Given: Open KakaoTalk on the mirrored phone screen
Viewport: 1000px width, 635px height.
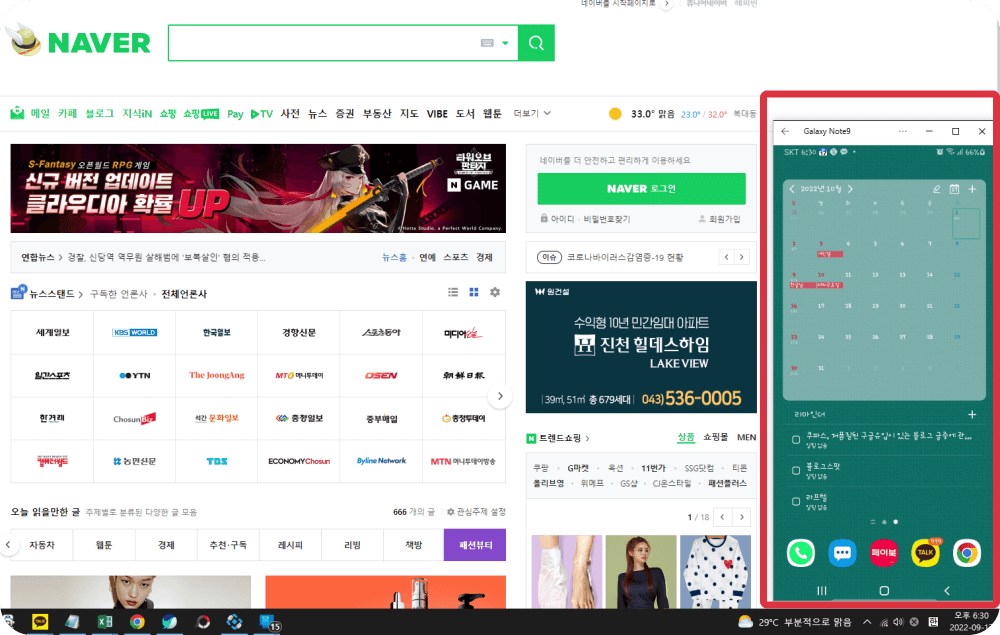Looking at the screenshot, I should (924, 552).
